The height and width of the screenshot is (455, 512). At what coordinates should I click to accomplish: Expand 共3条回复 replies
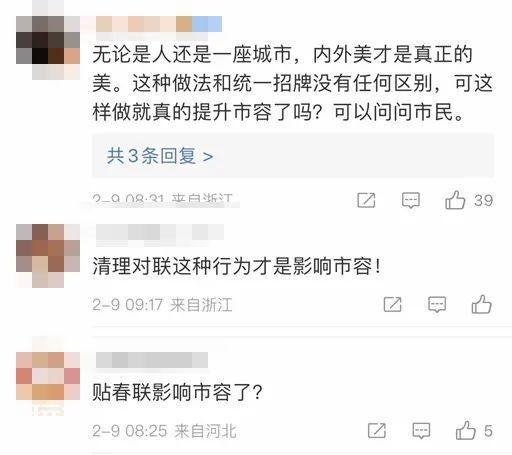point(160,156)
